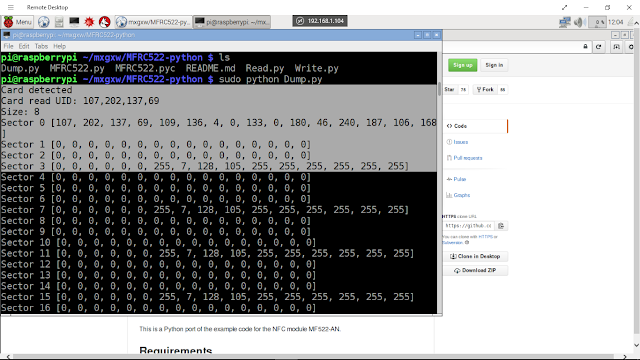This screenshot has width=640, height=360.
Task: Open the terminal Tabs menu
Action: click(41, 46)
